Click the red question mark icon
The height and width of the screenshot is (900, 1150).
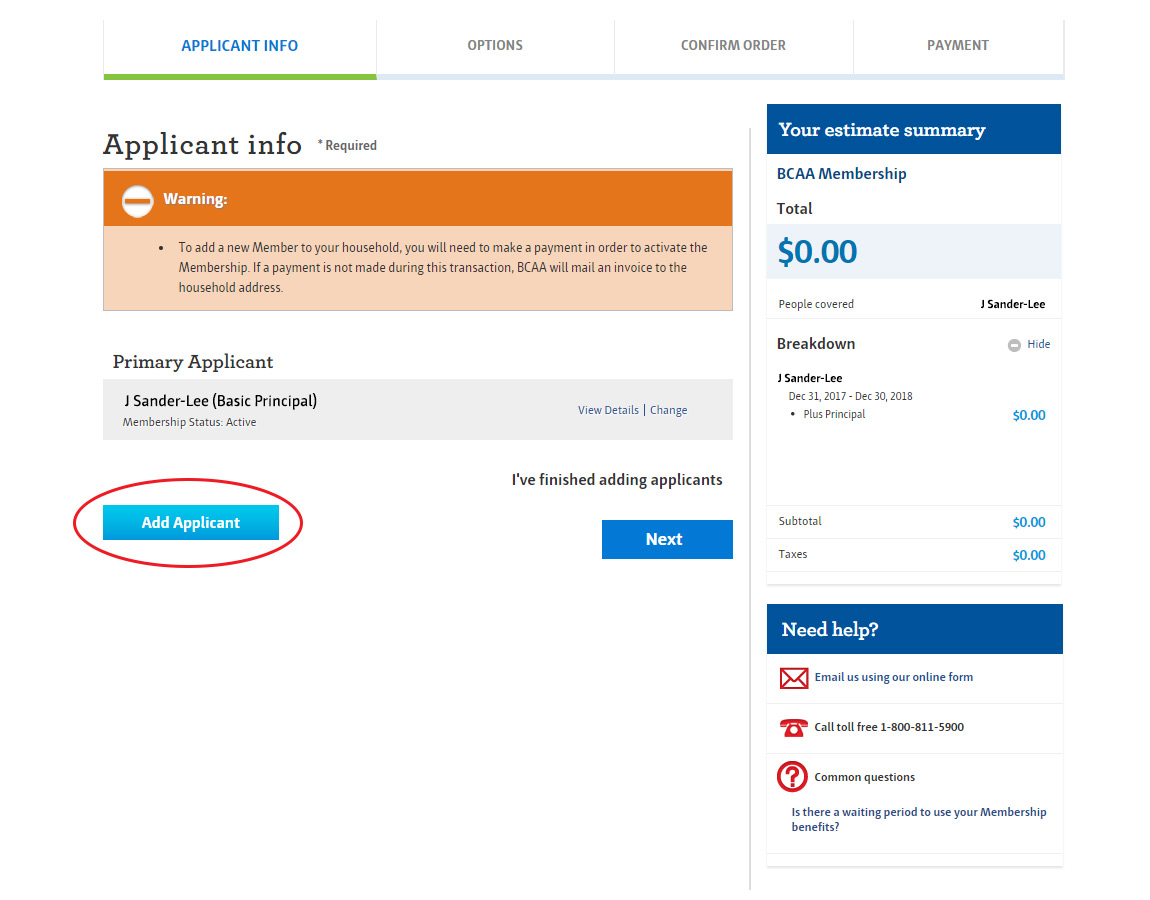(792, 777)
